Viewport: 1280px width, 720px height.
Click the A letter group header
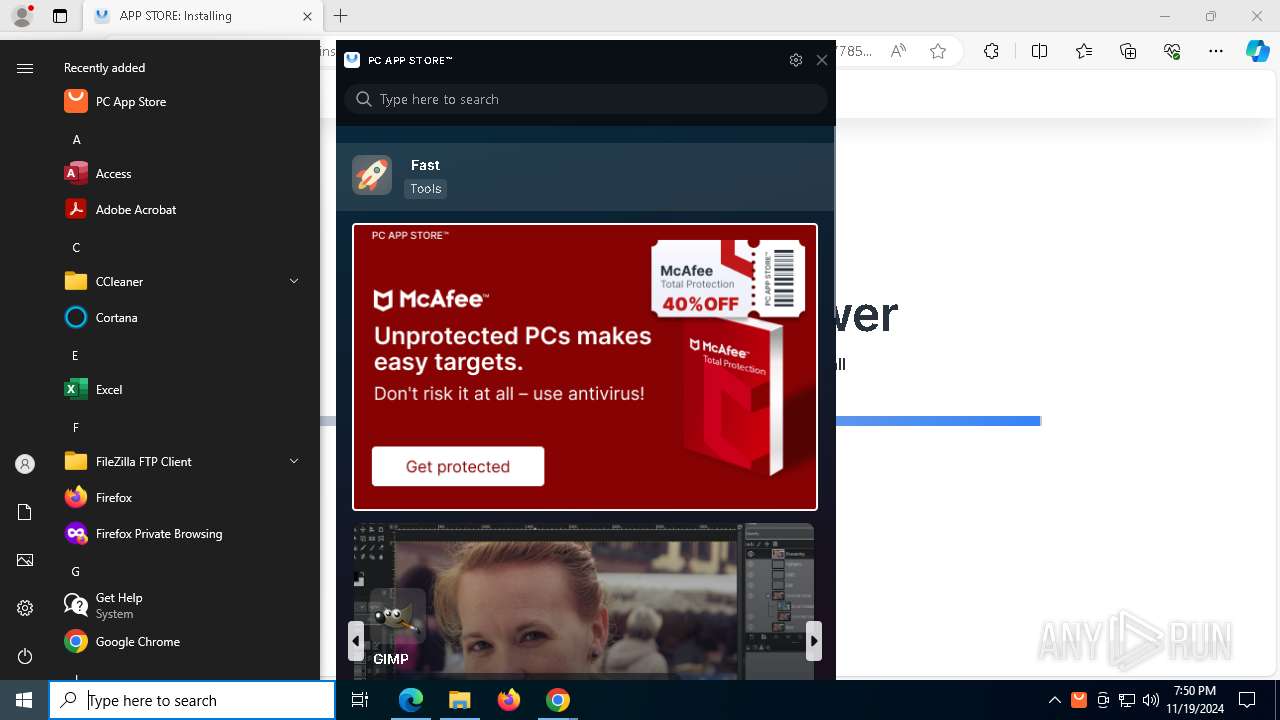76,139
